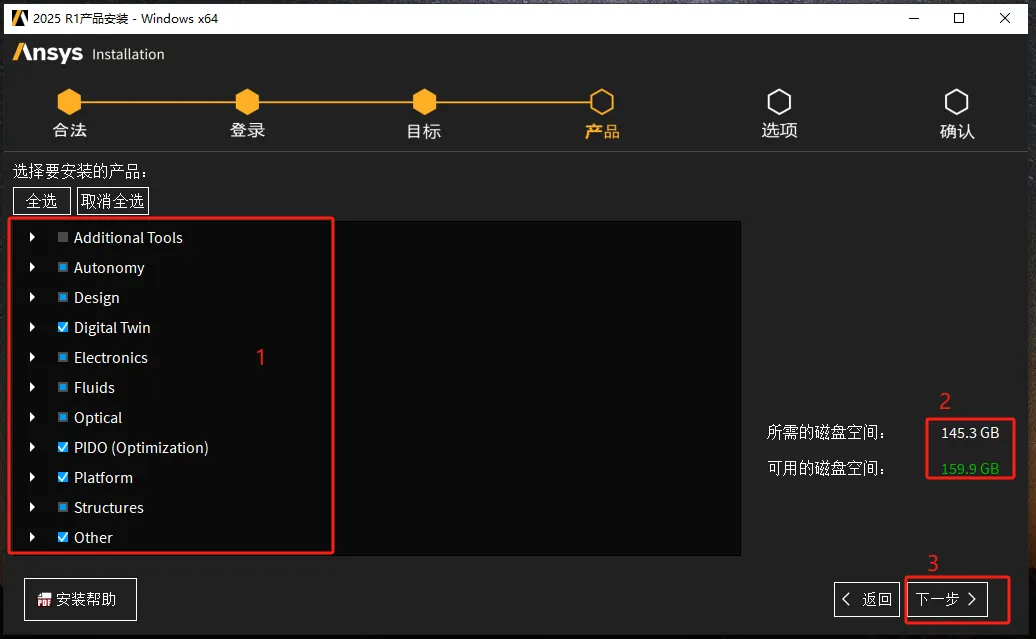Click the 选项 step hexagon icon
This screenshot has height=639, width=1036.
(779, 102)
